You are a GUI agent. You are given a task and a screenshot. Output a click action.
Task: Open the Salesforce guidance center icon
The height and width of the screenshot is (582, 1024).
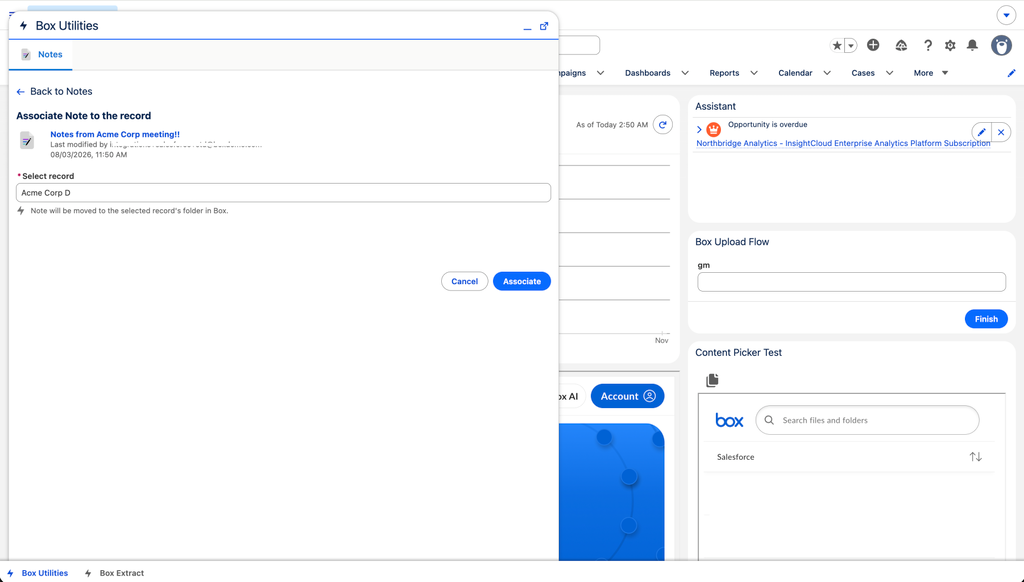click(901, 45)
